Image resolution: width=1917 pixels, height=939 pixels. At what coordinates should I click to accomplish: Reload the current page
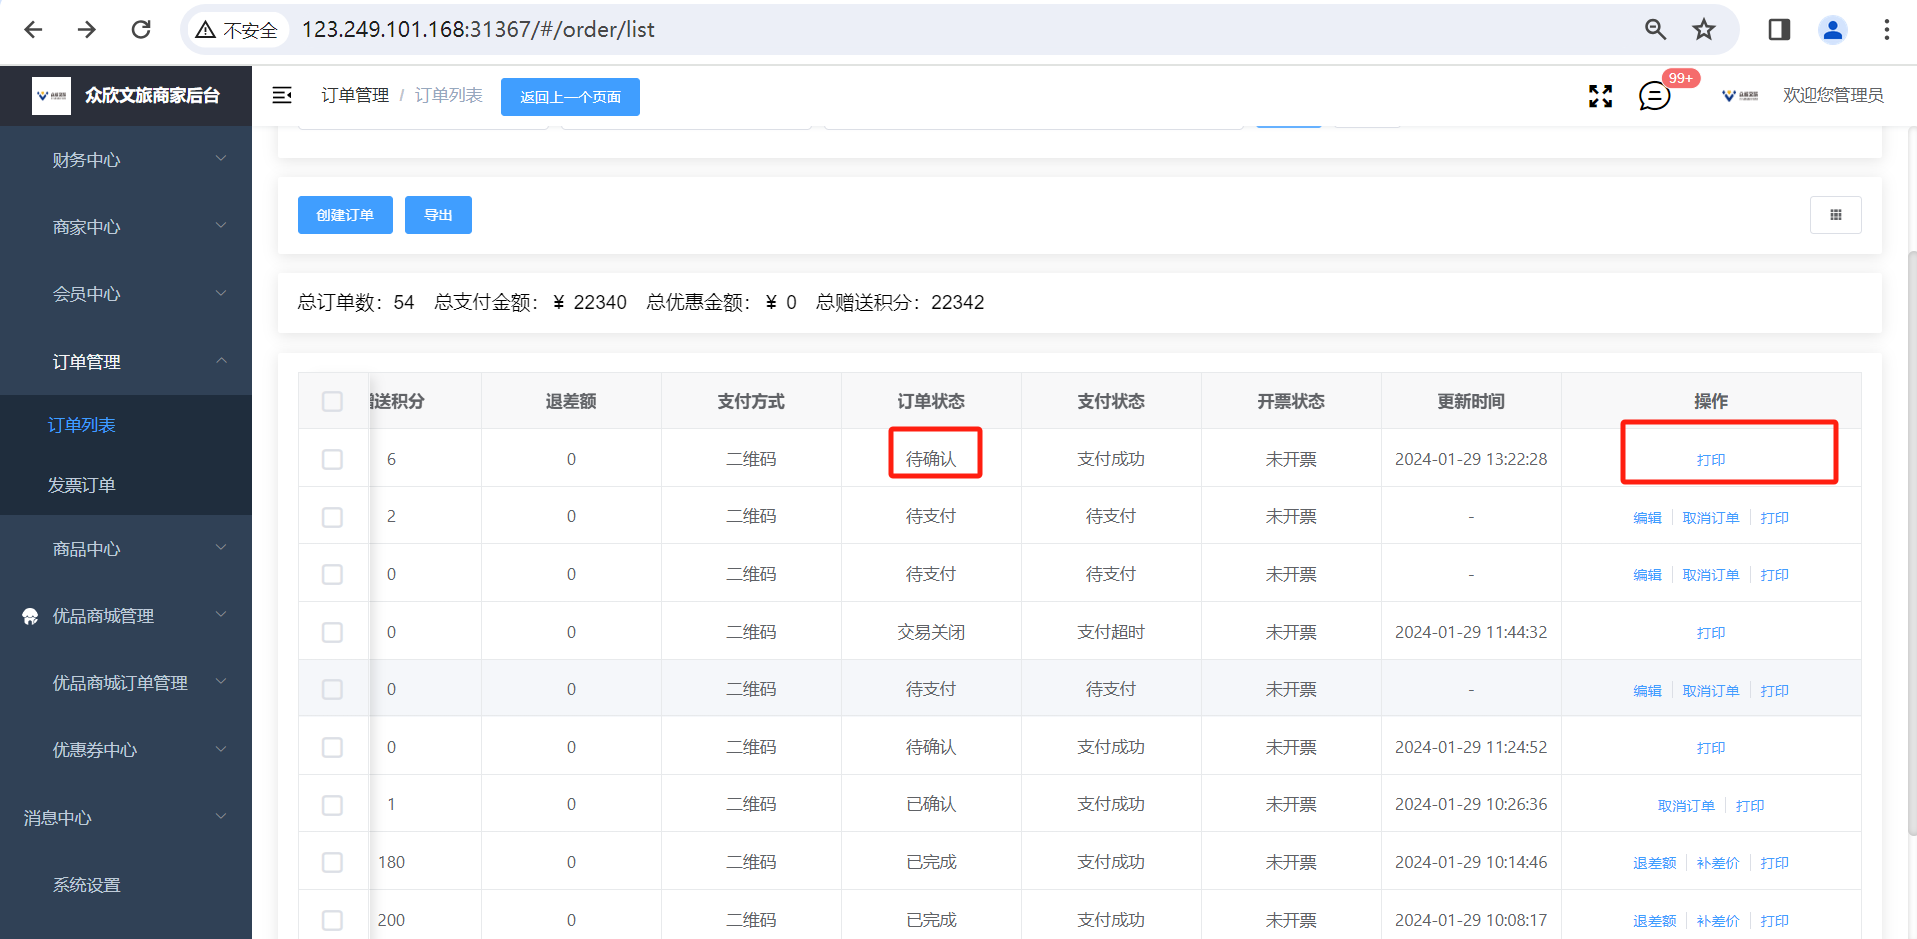[141, 30]
